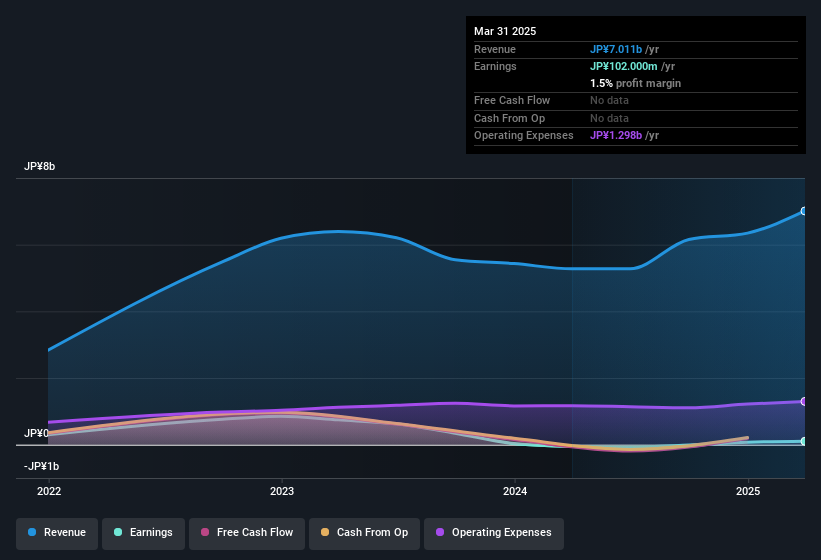Click the 1.5% profit margin text

(635, 83)
